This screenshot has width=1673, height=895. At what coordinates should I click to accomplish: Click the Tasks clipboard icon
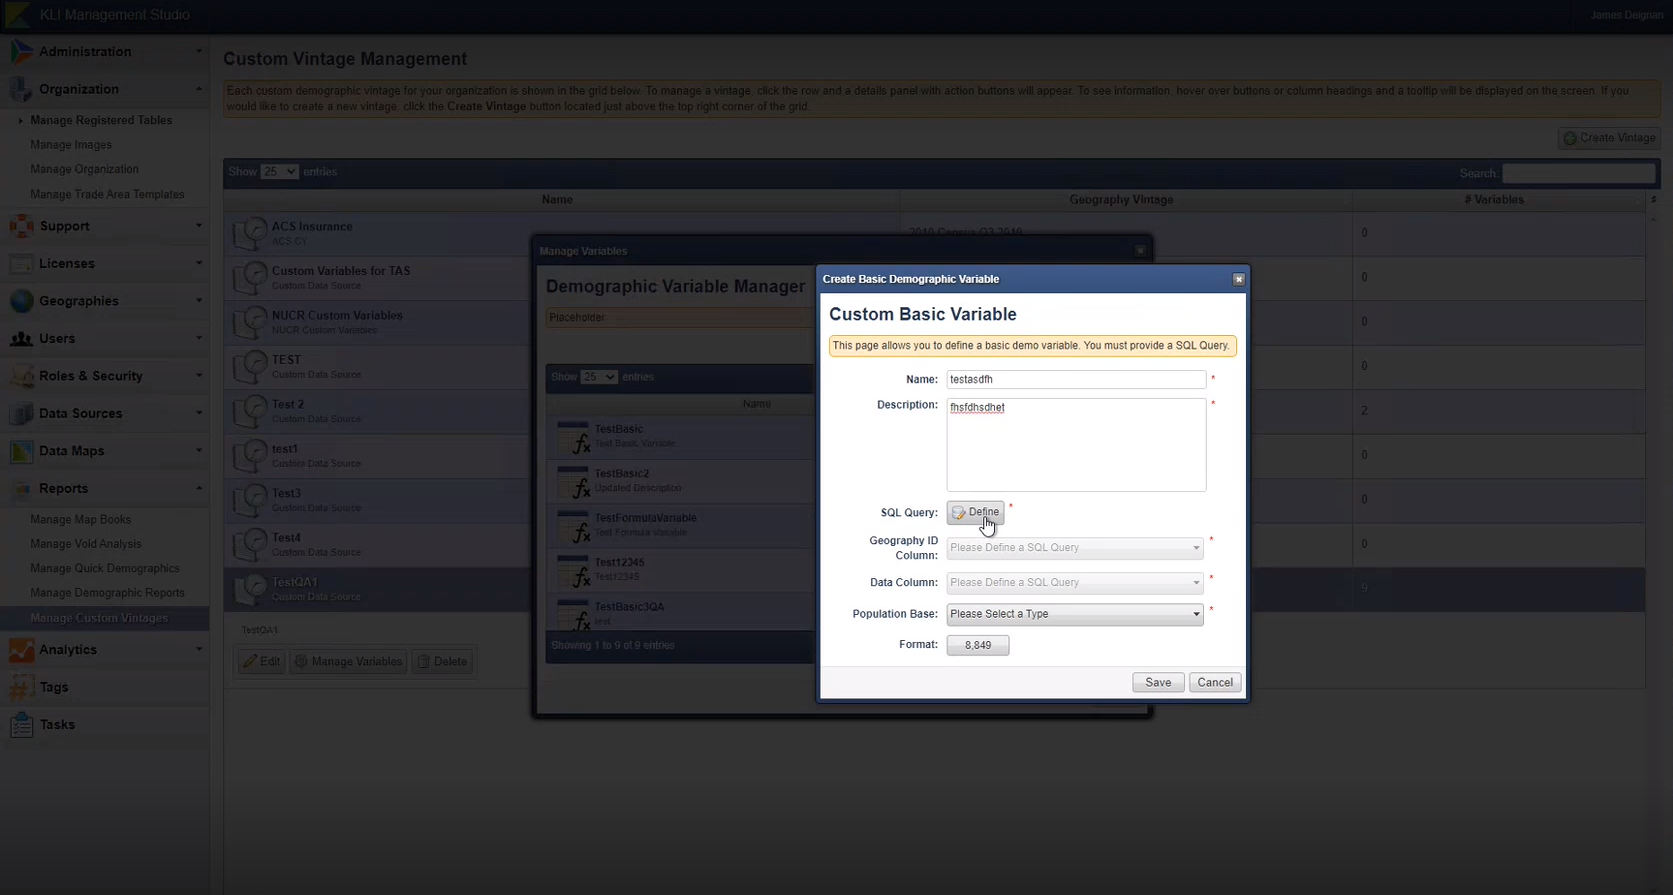tap(21, 725)
